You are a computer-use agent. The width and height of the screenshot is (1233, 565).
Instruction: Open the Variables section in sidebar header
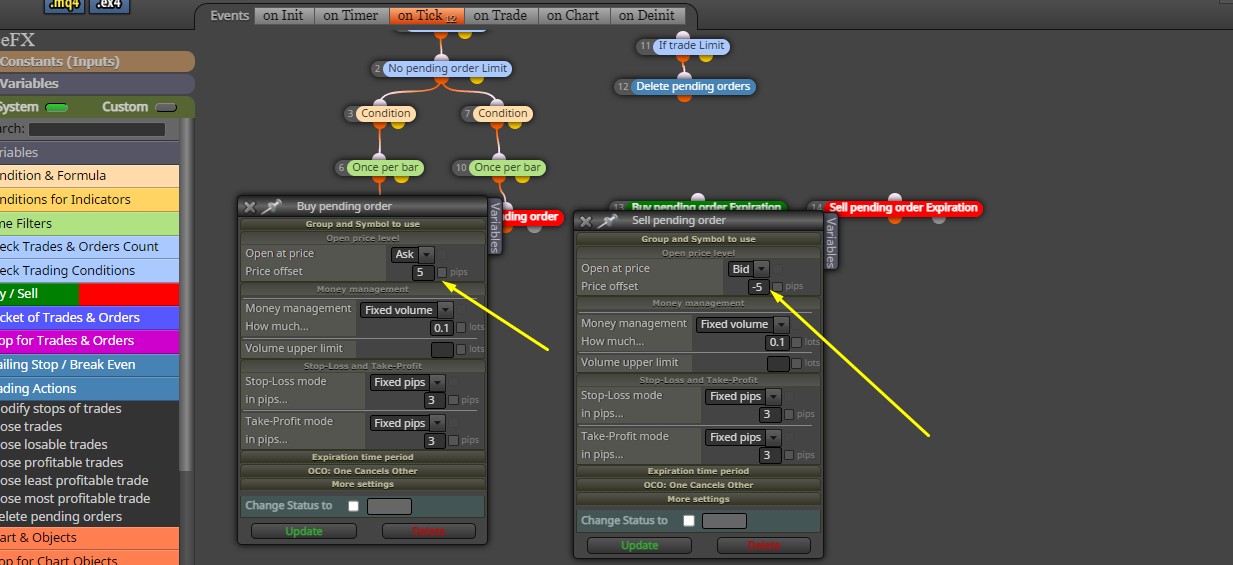coord(97,84)
